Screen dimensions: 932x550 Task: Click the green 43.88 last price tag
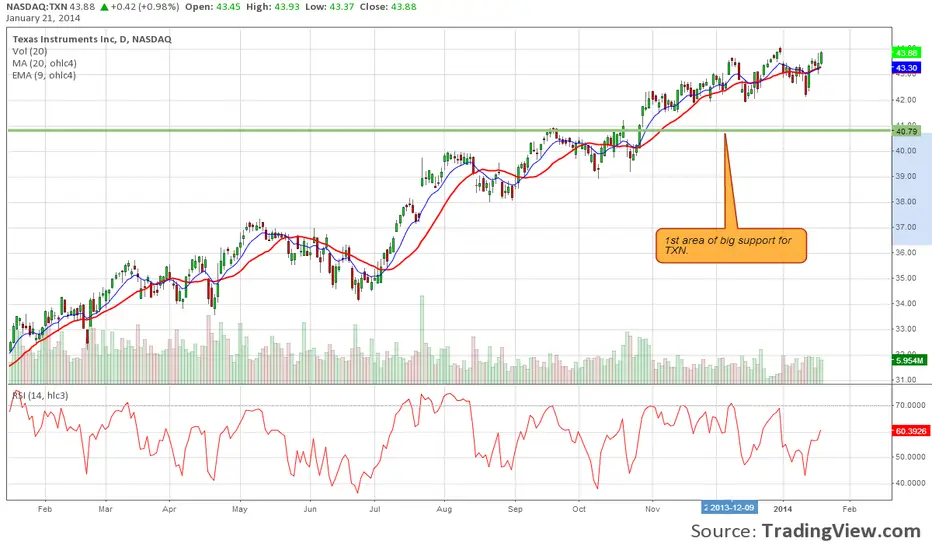[x=907, y=53]
